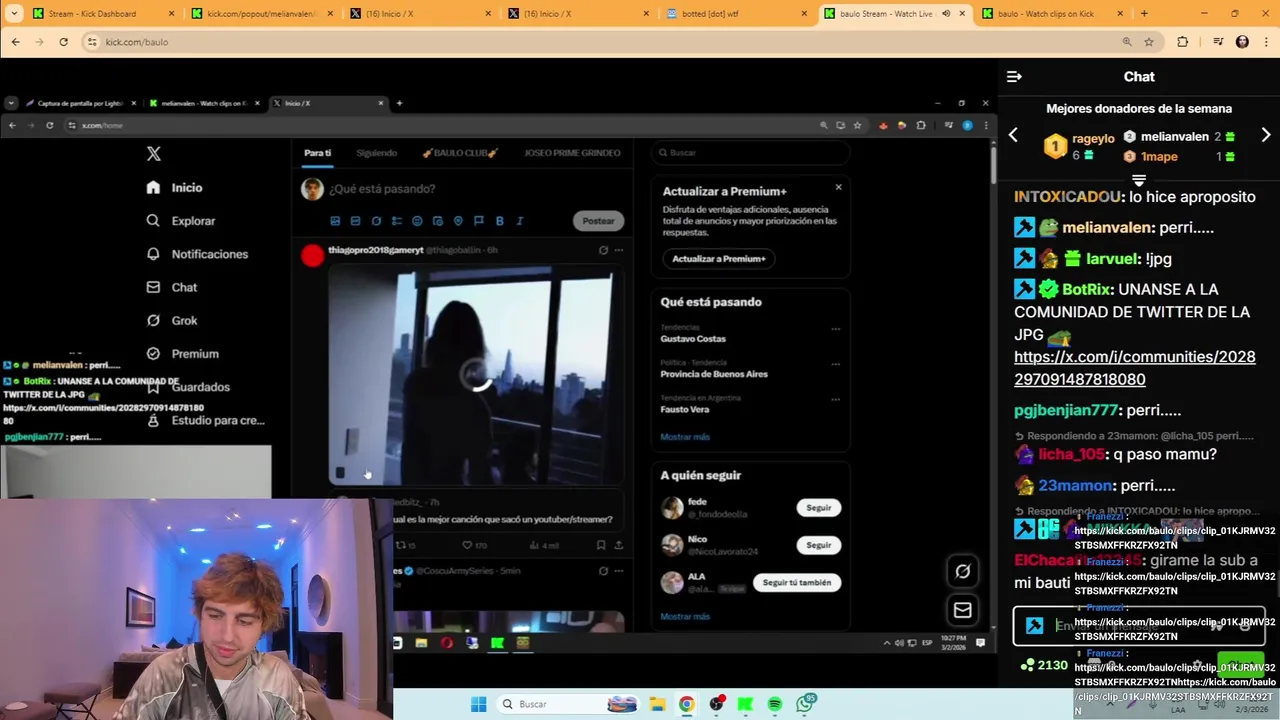Image resolution: width=1280 pixels, height=720 pixels.
Task: Open more options for Fausto Vera trend
Action: point(836,399)
